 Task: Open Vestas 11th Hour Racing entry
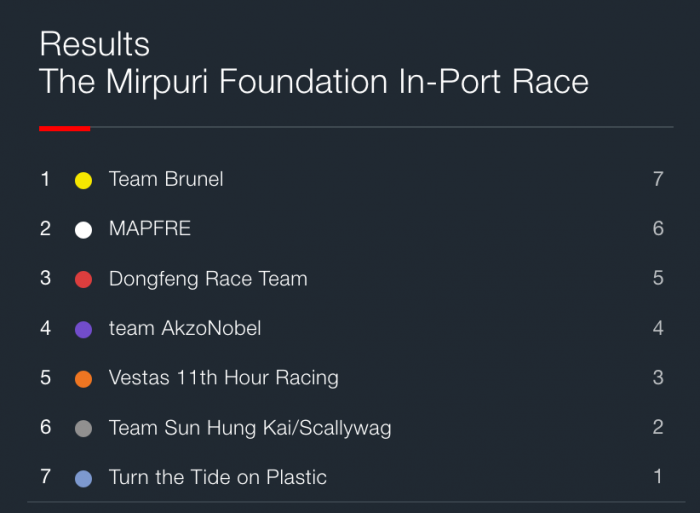(224, 378)
